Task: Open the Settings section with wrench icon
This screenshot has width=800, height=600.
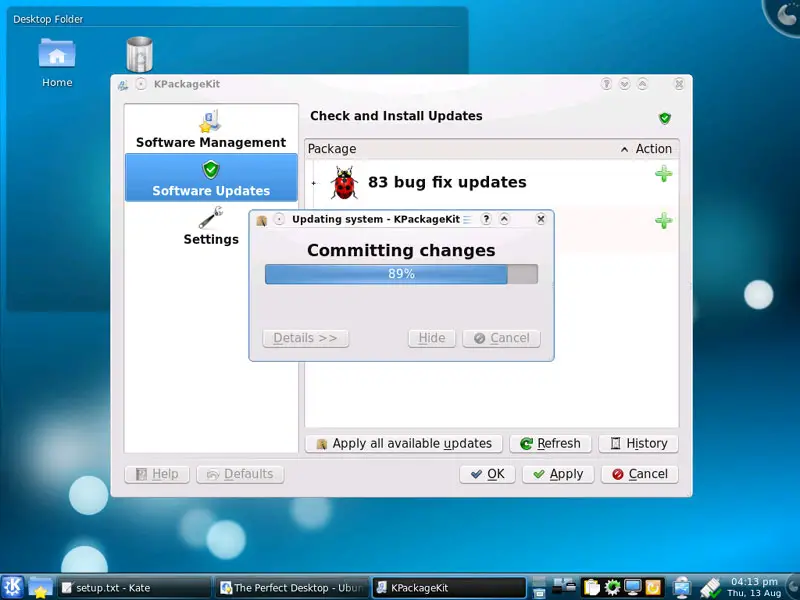Action: pyautogui.click(x=211, y=226)
